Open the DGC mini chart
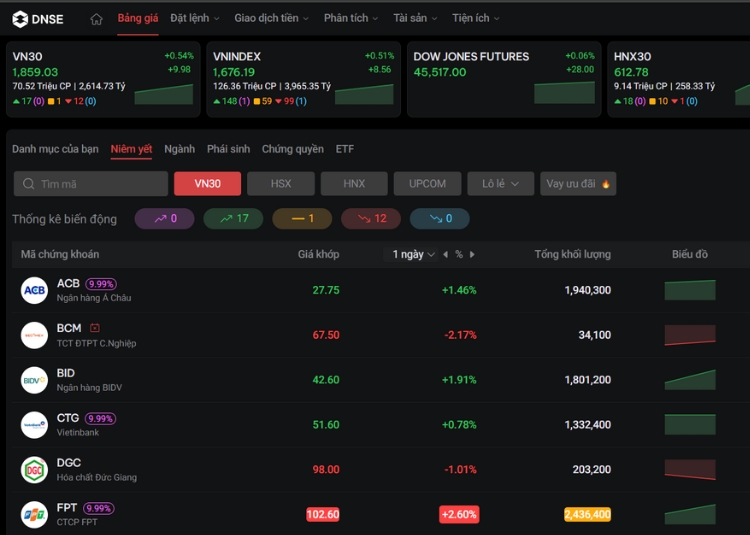 tap(690, 469)
